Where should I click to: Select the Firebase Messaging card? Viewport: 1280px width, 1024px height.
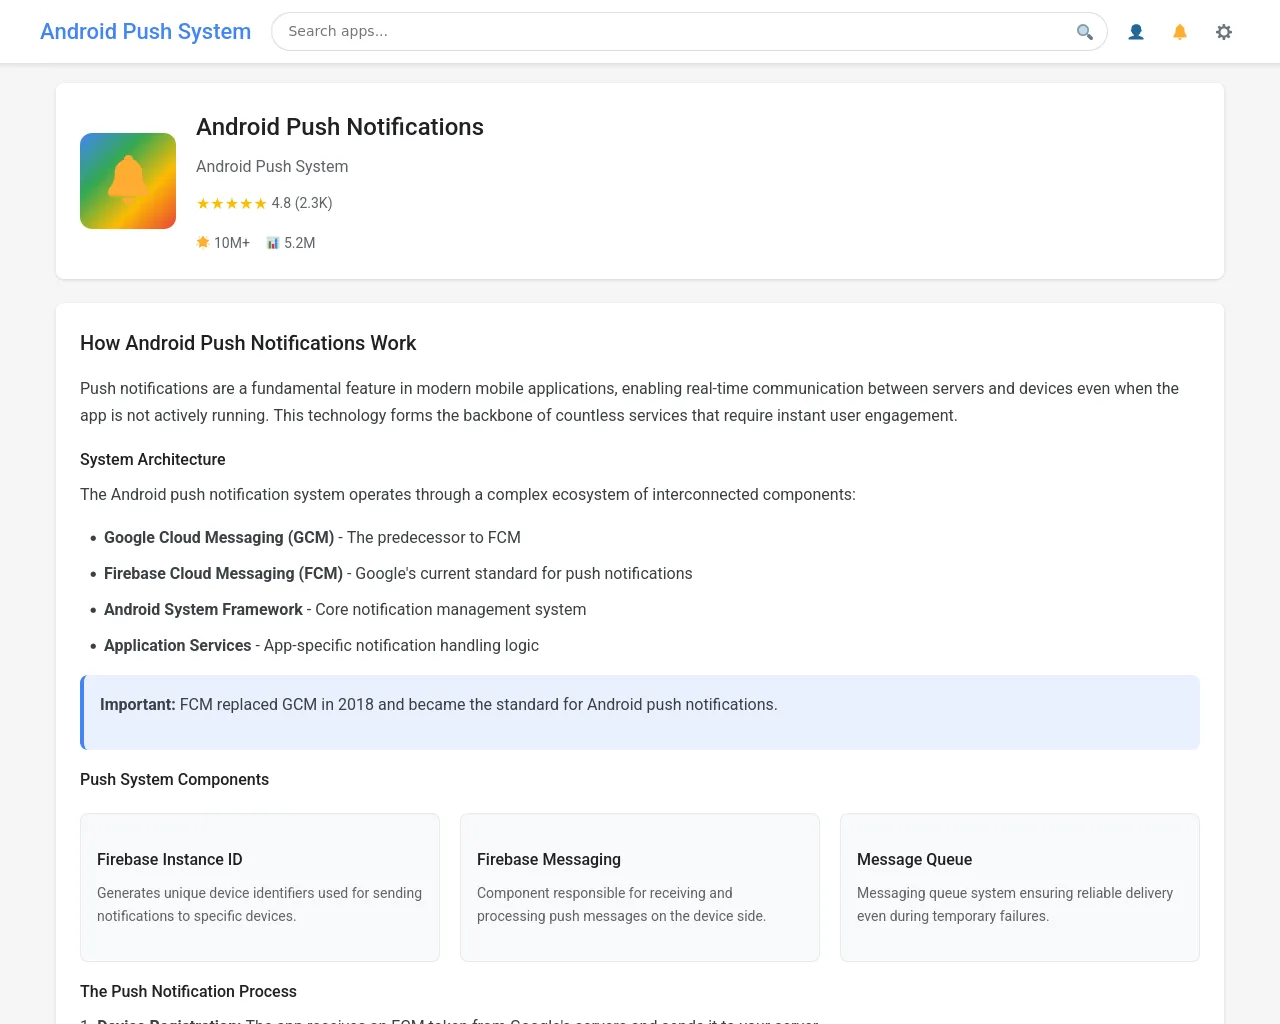(x=640, y=888)
